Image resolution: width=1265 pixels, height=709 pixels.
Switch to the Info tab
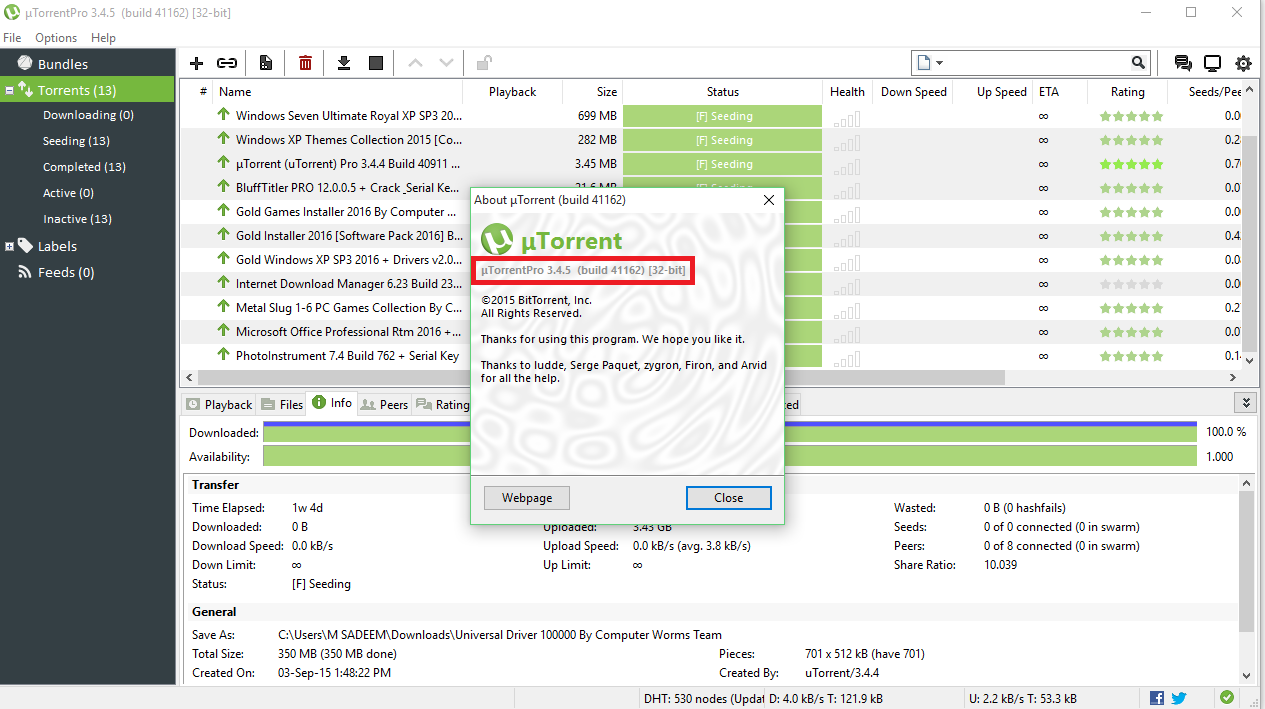(x=332, y=403)
